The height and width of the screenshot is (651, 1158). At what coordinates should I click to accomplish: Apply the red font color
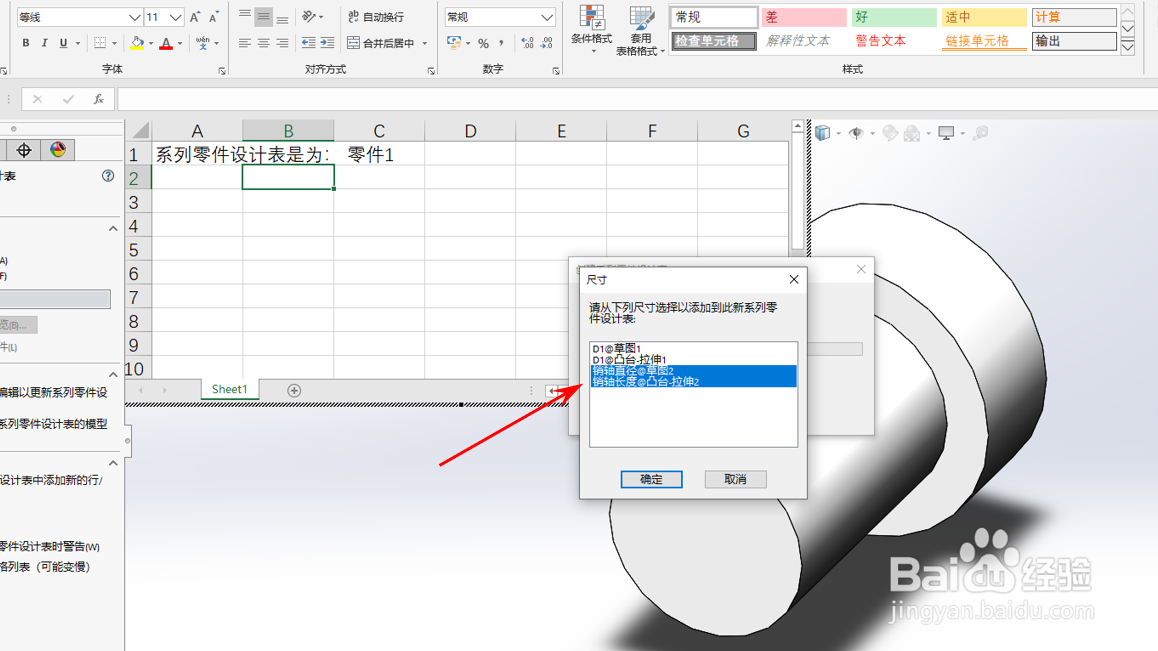[x=166, y=43]
